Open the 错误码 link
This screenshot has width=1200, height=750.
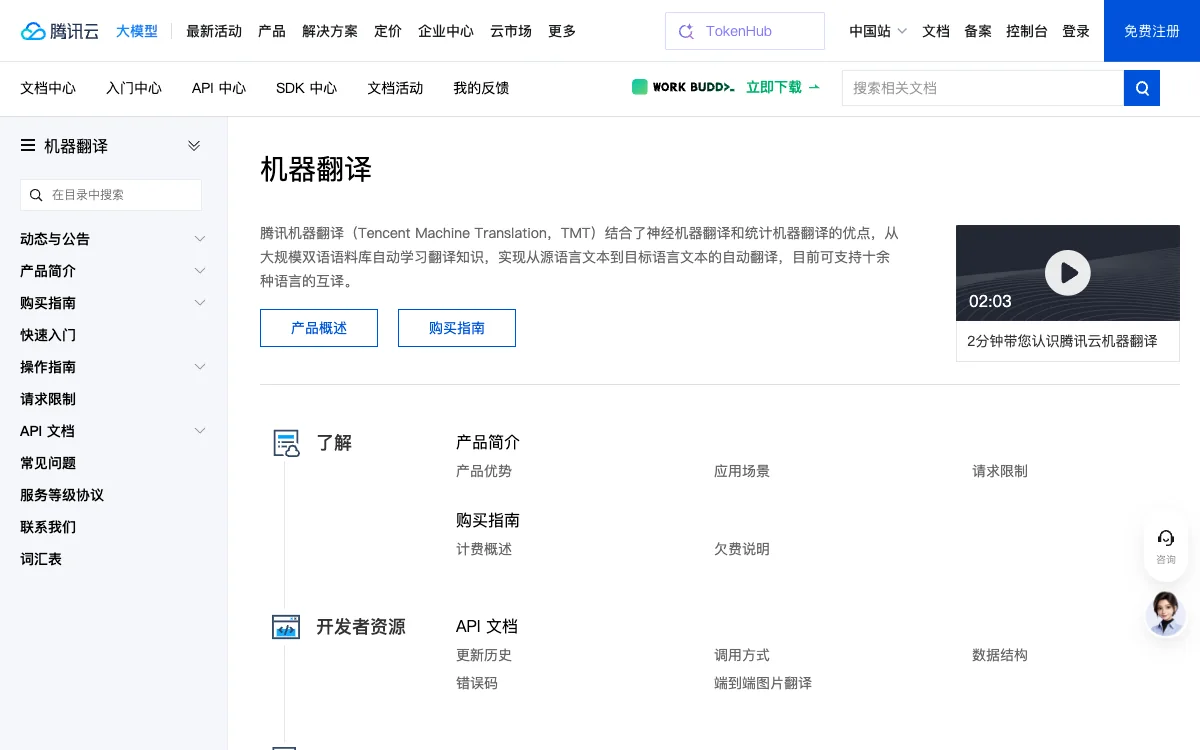tap(477, 683)
